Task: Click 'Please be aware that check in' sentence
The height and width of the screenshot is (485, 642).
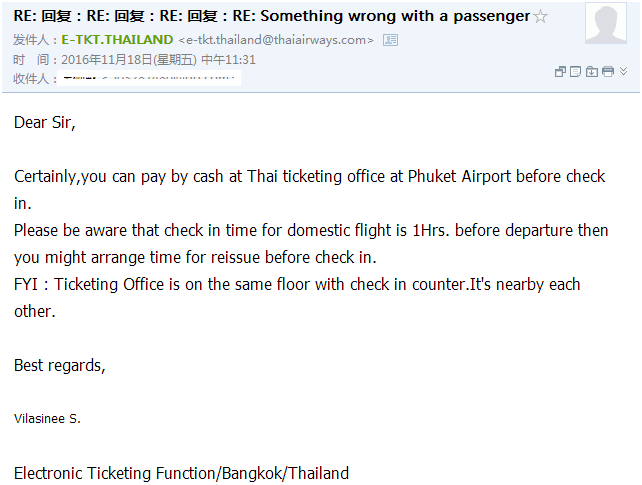Action: point(311,231)
